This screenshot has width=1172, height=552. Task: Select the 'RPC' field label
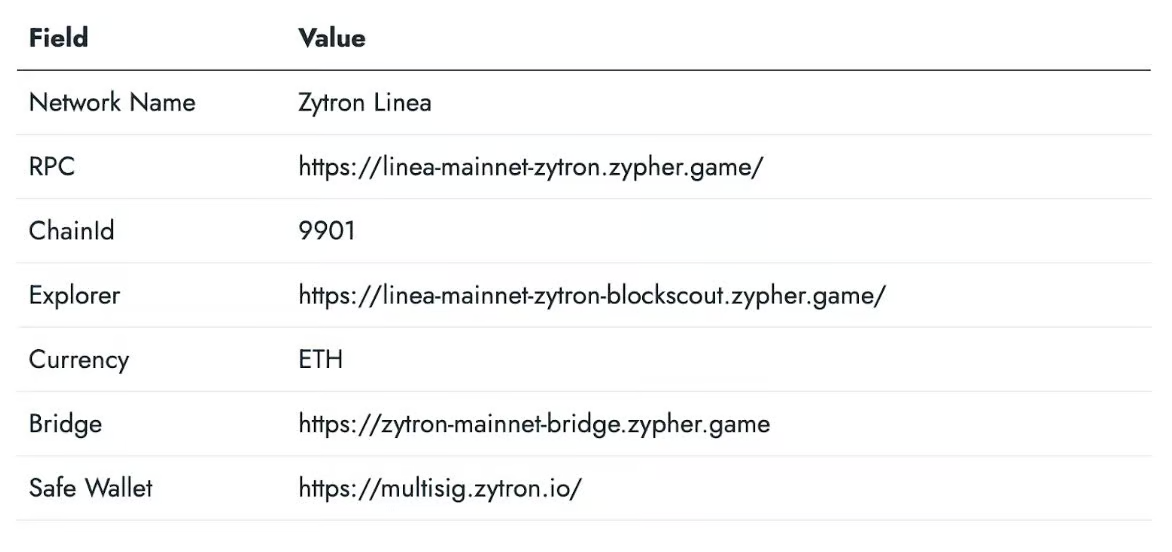click(52, 167)
